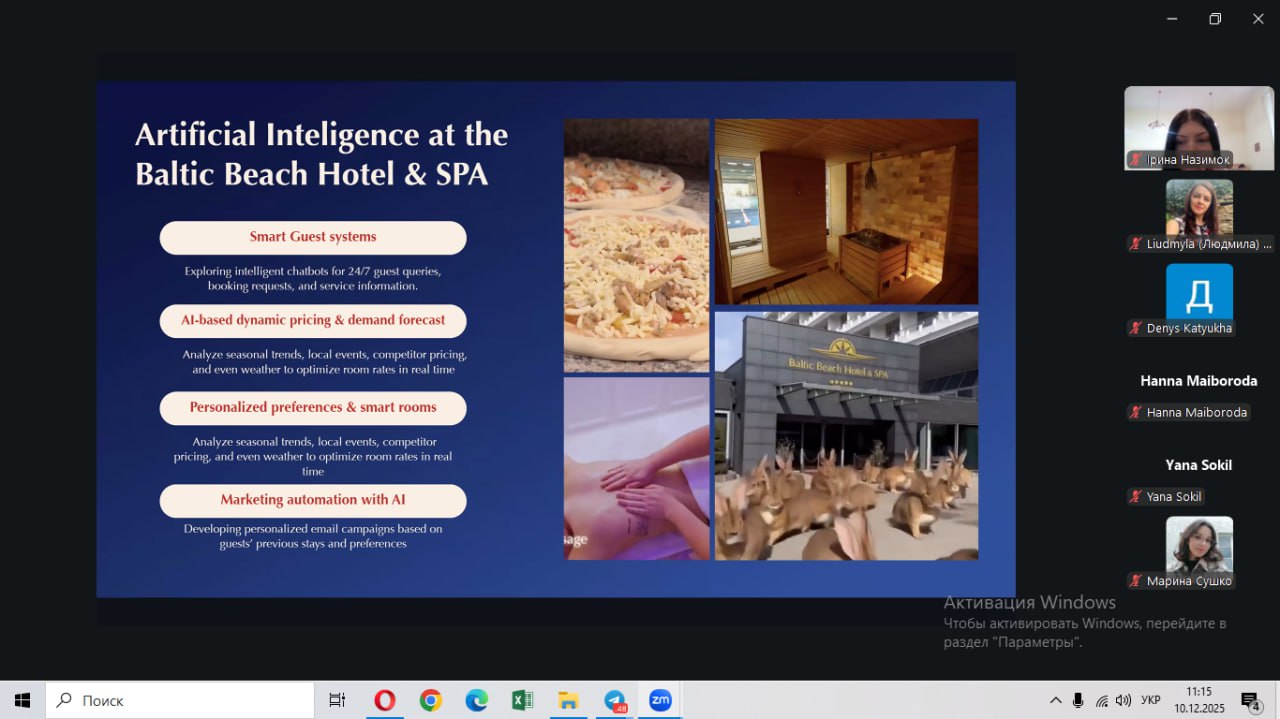
Task: Open Task View on the taskbar
Action: tap(337, 700)
